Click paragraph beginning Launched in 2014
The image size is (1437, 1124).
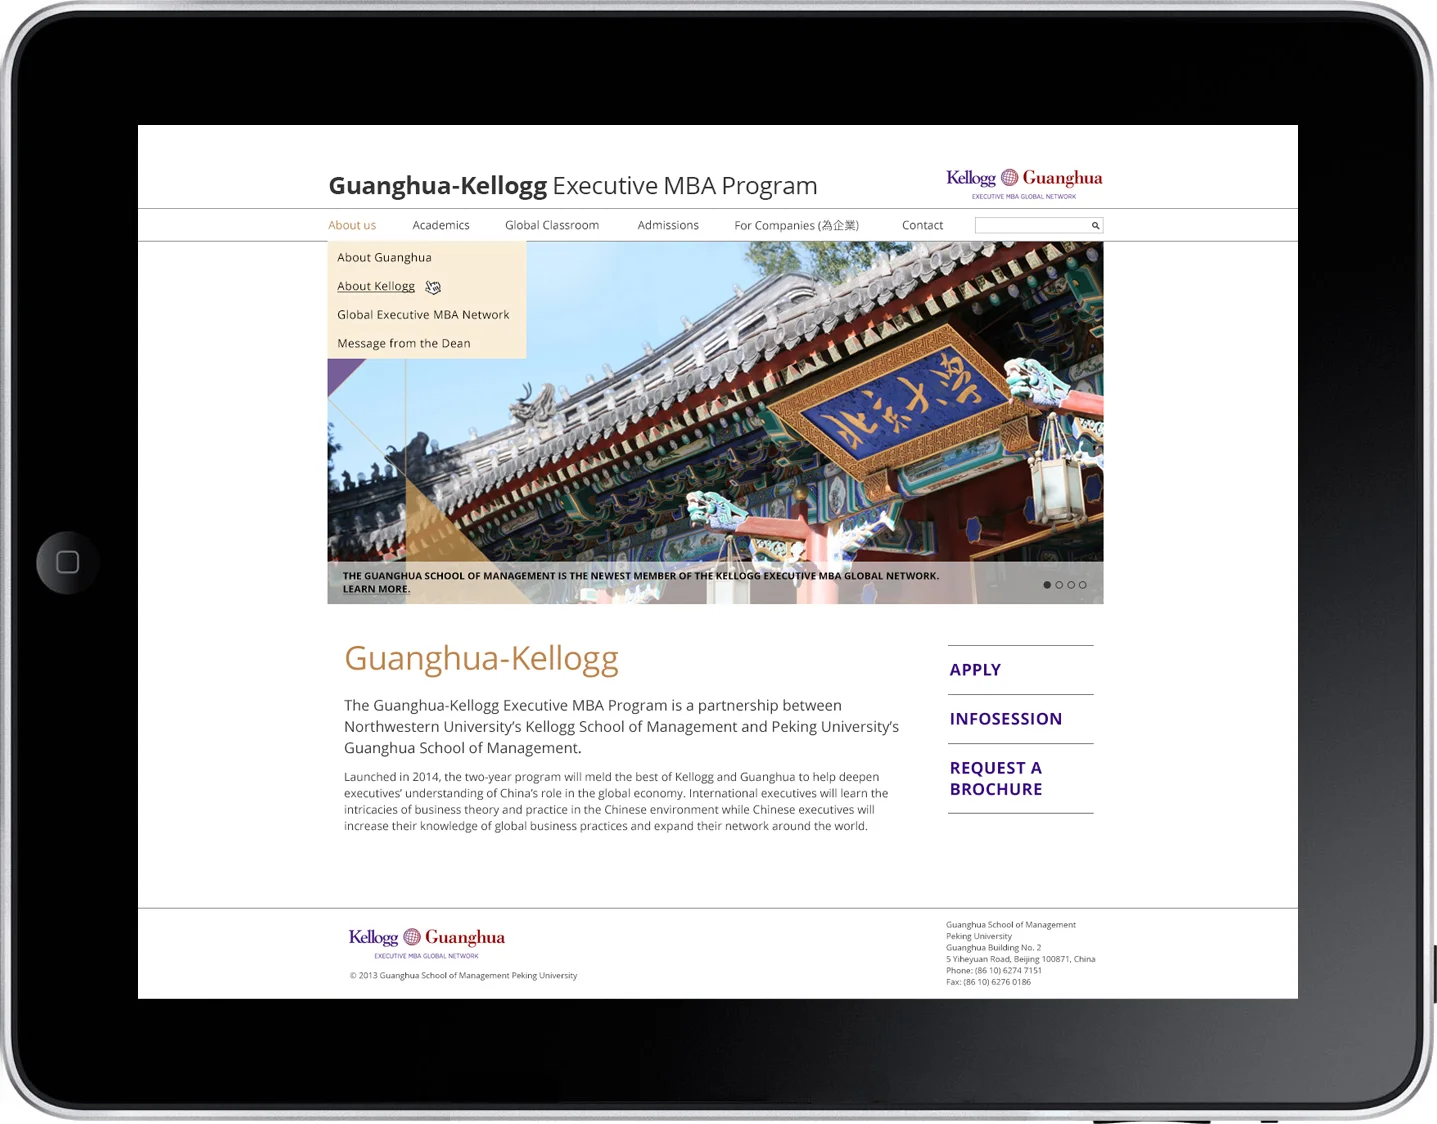[x=616, y=802]
